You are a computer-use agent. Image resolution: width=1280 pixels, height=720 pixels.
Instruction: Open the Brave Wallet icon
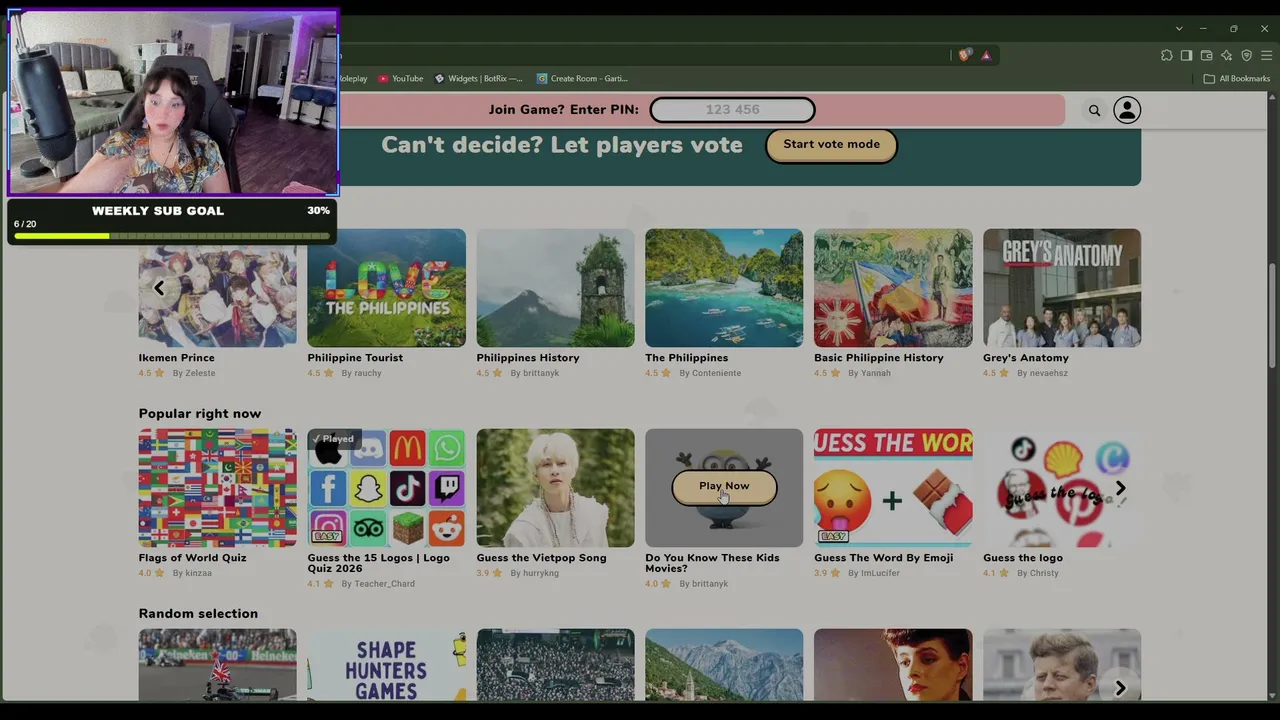(x=1206, y=55)
